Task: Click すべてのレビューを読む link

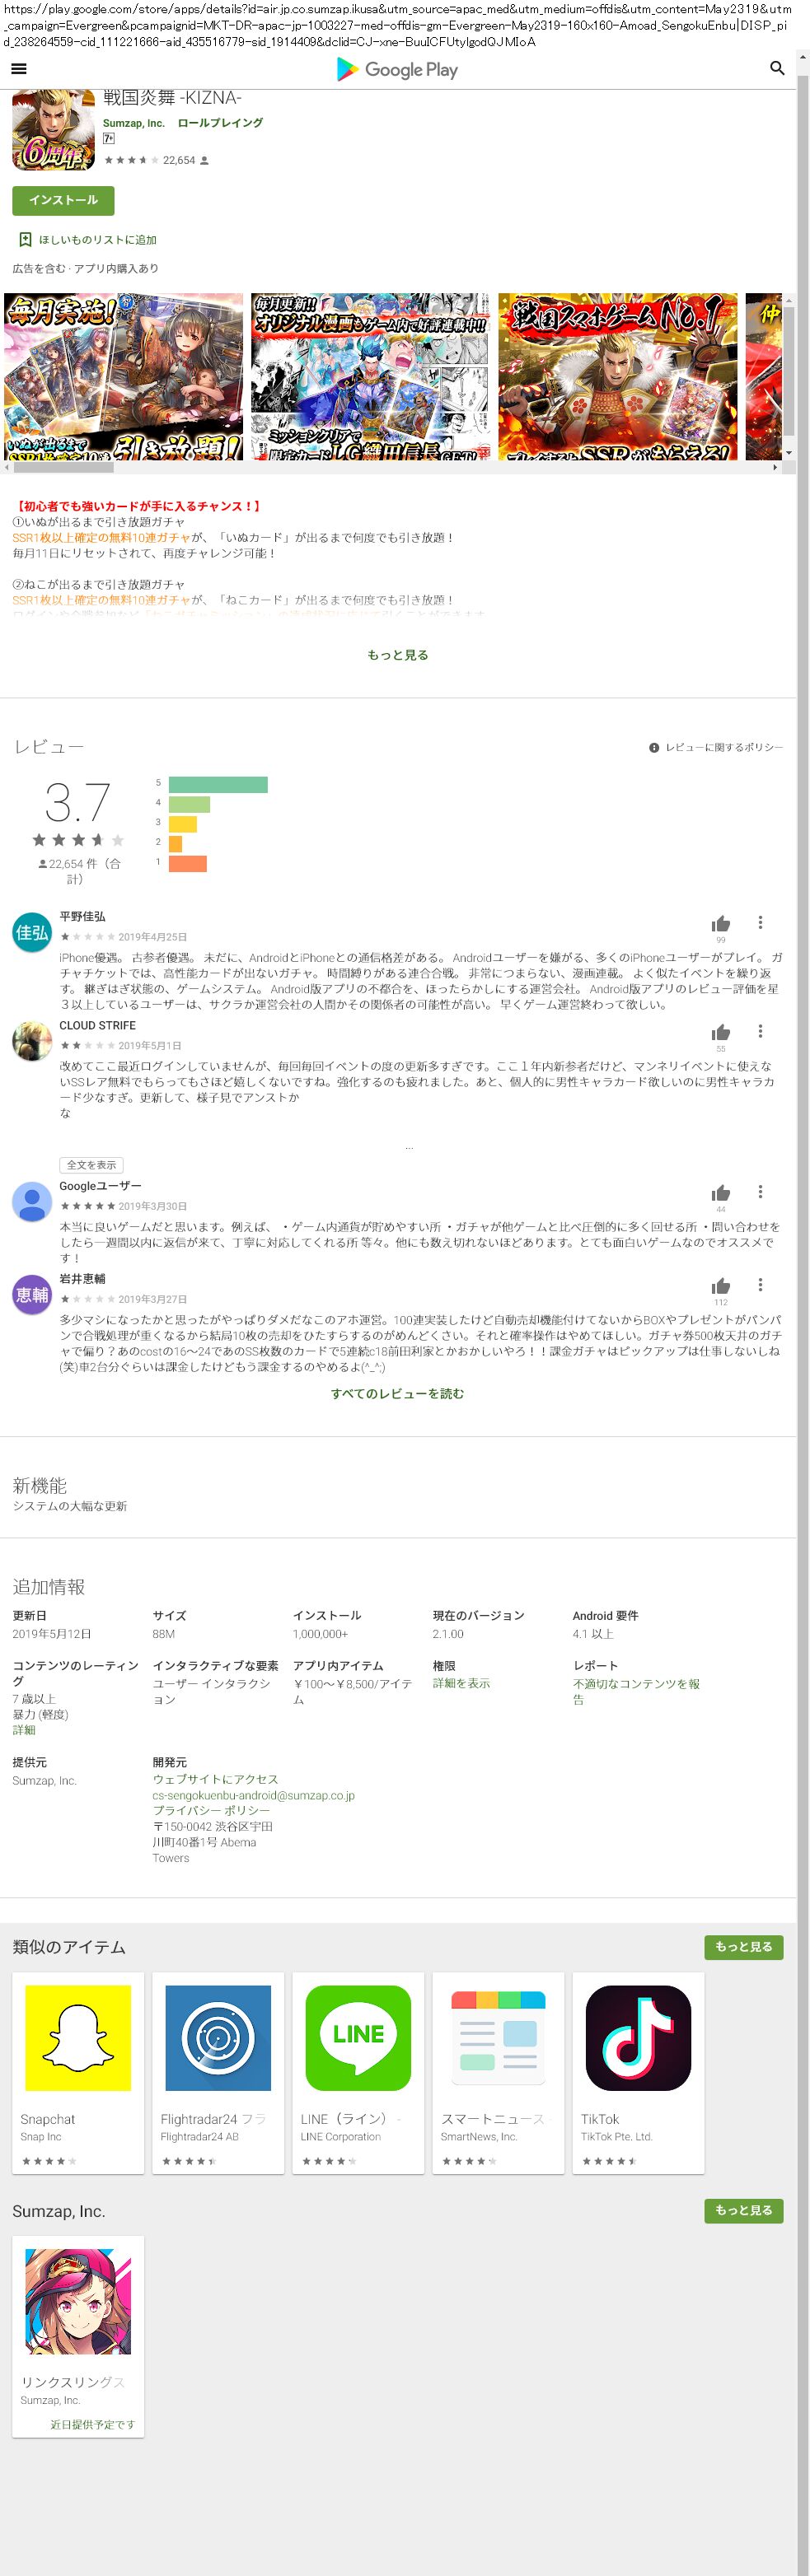Action: tap(397, 1393)
